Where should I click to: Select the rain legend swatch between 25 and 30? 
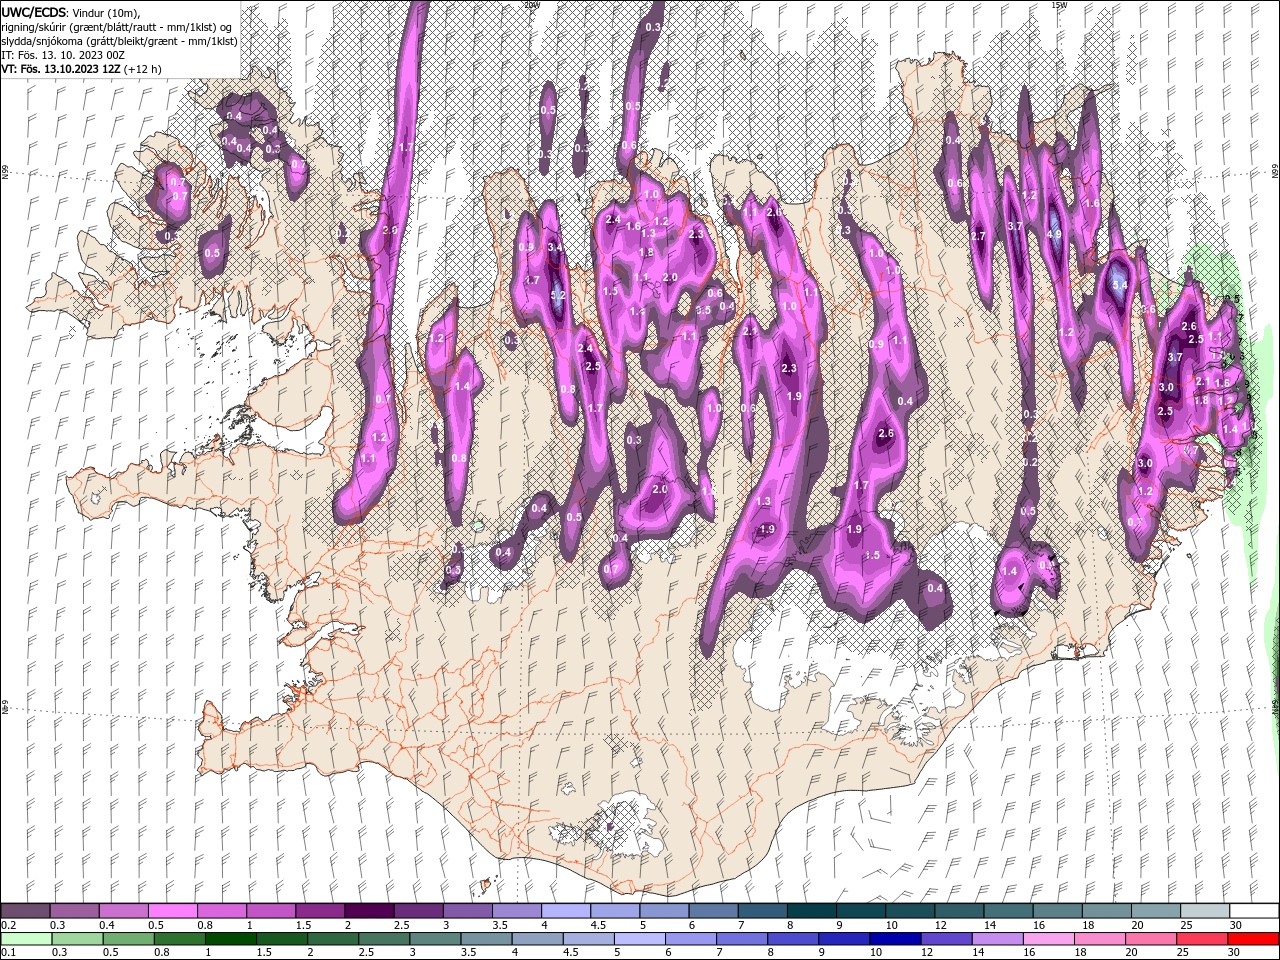[1204, 939]
